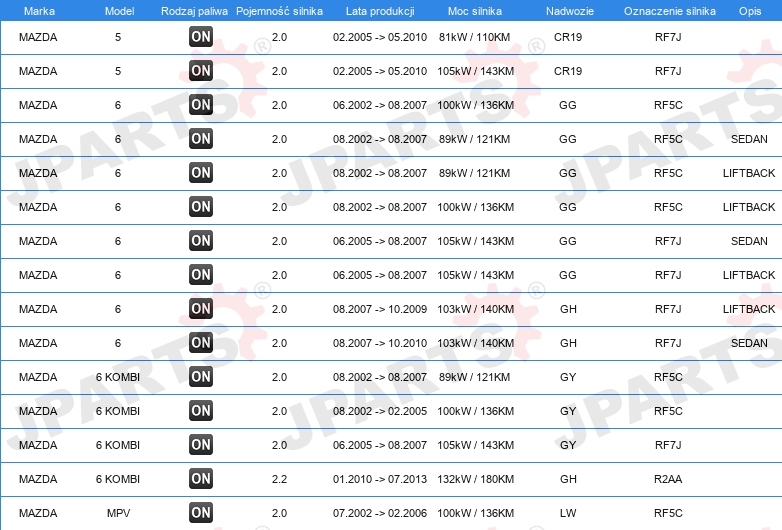The image size is (782, 530).
Task: Select the RF5C cell in the MPV row
Action: point(668,513)
